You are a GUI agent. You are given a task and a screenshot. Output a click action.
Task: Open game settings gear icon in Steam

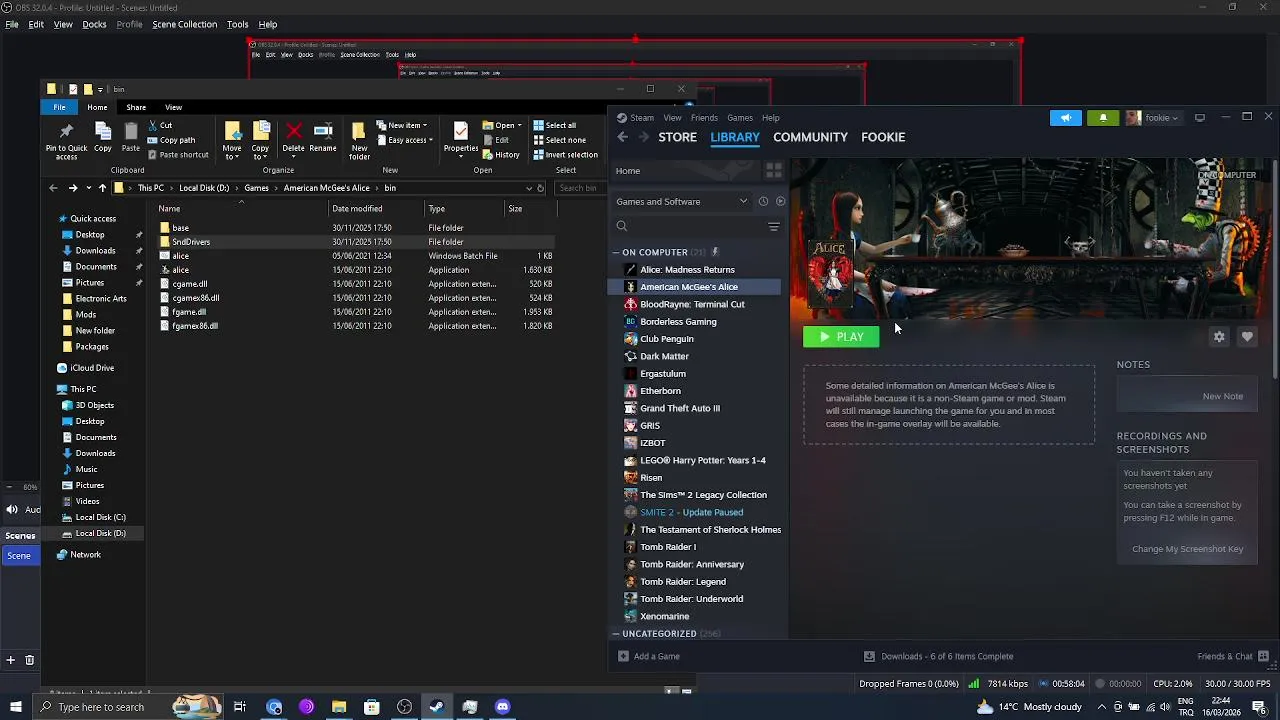[1219, 337]
